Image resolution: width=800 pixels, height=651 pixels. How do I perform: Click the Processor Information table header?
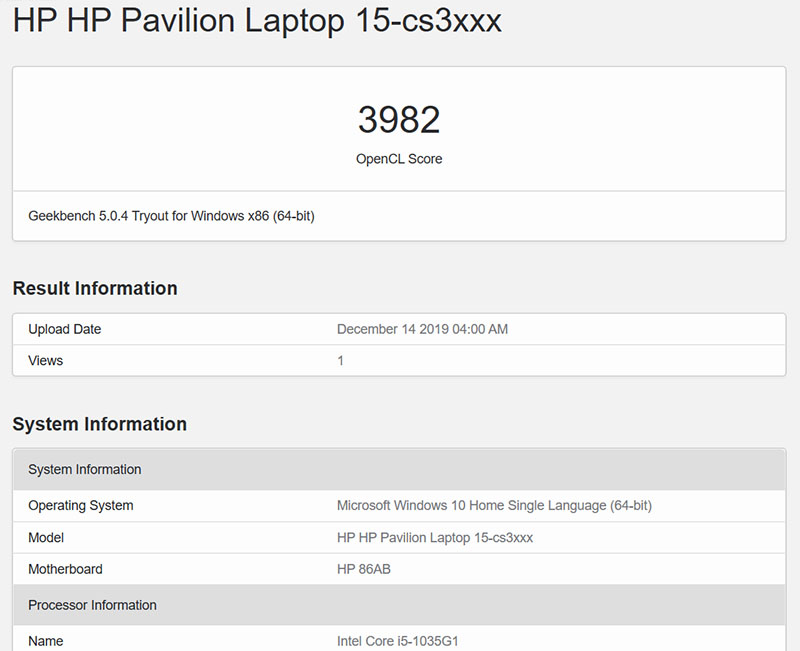click(x=399, y=605)
